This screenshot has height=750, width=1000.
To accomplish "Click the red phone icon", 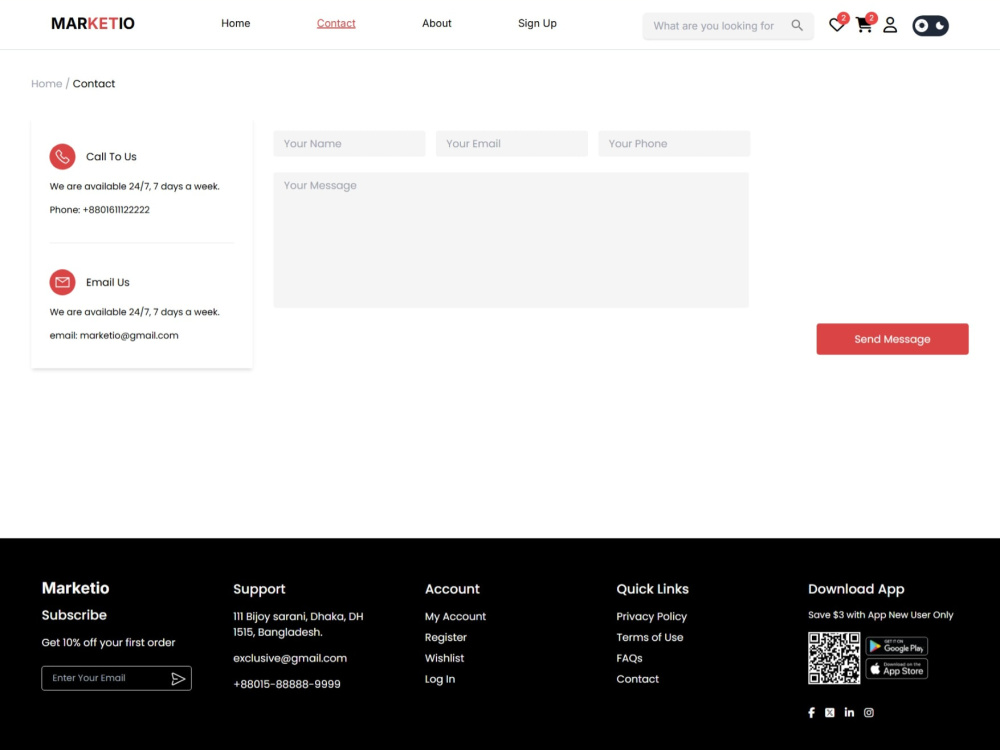I will tap(62, 156).
